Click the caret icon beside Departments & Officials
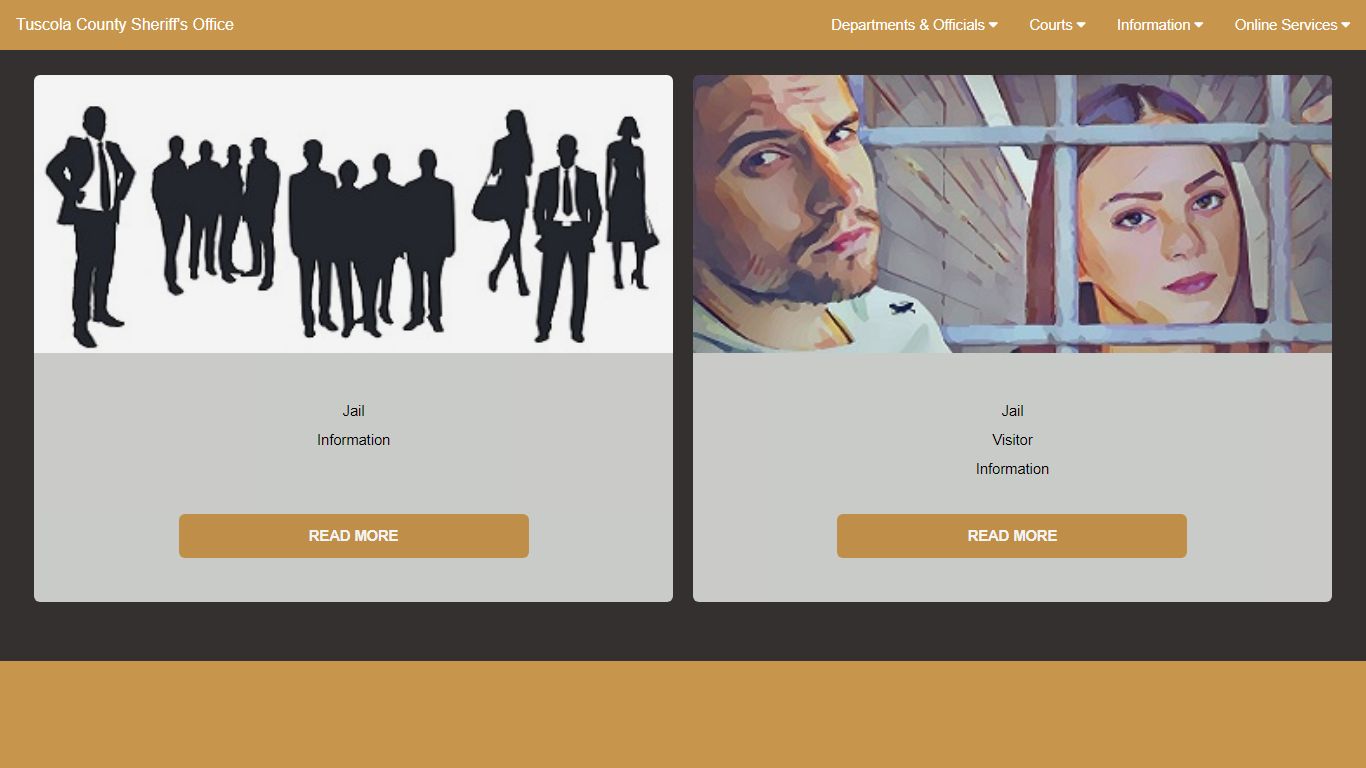 coord(993,25)
